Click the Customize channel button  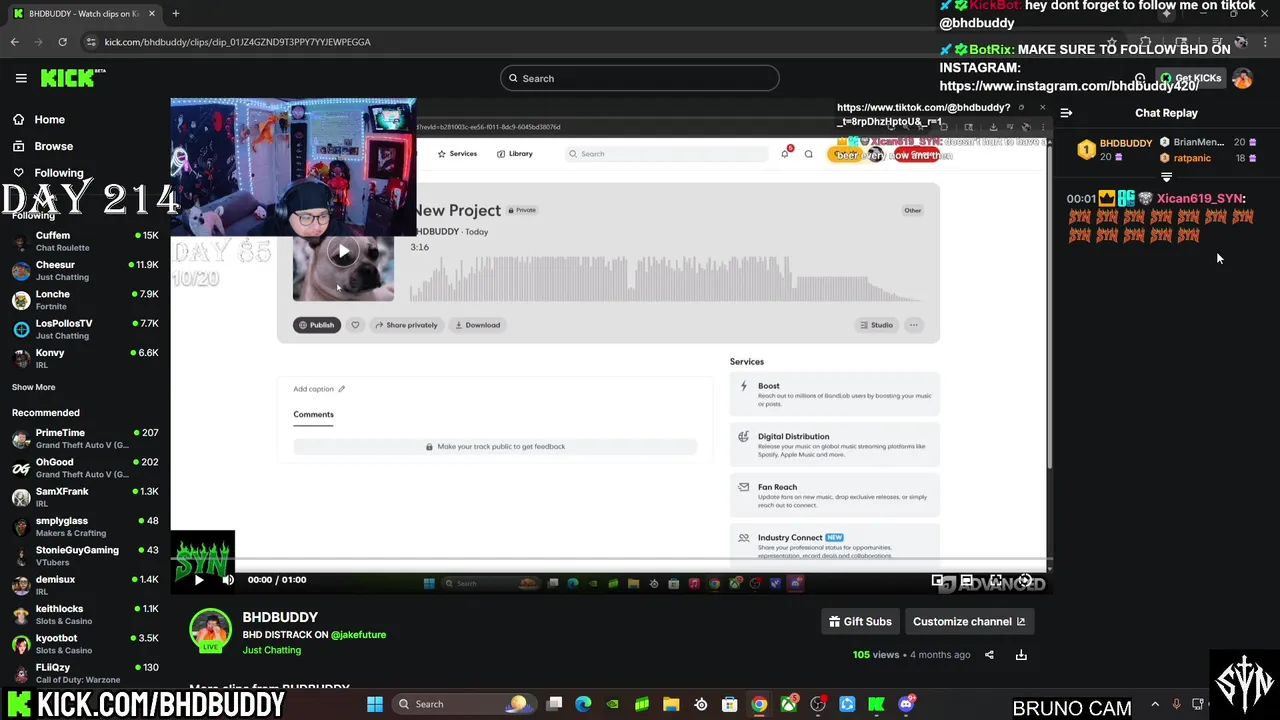click(x=969, y=622)
